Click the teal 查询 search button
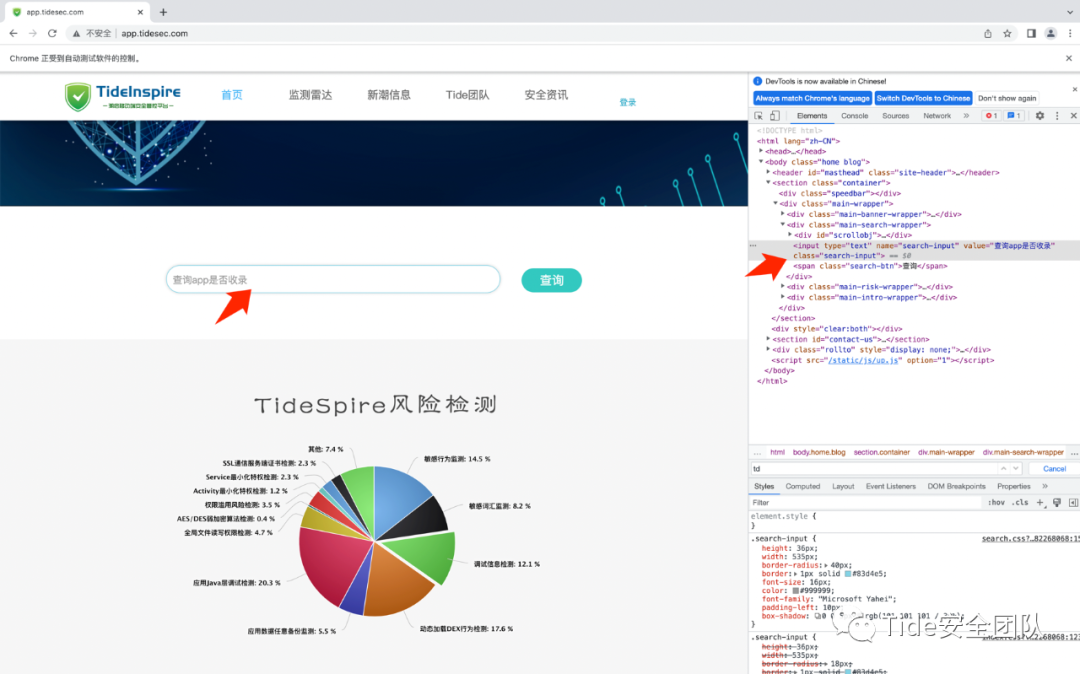 point(551,280)
